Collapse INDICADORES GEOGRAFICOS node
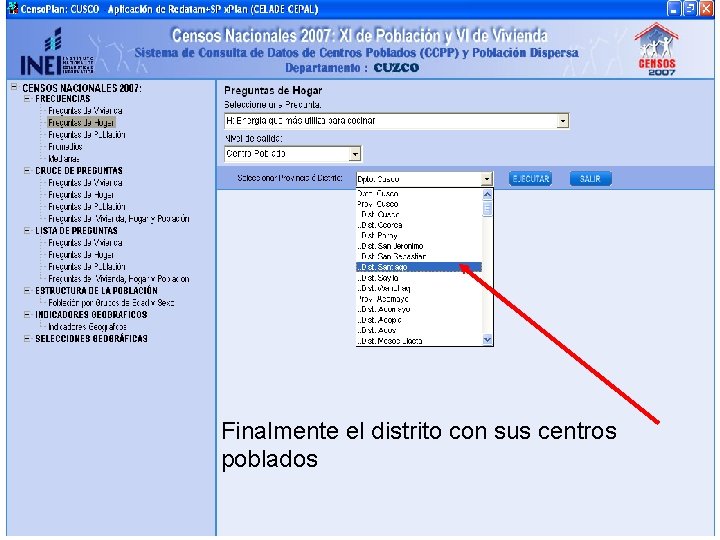Viewport: 720px width, 540px height. (x=27, y=315)
